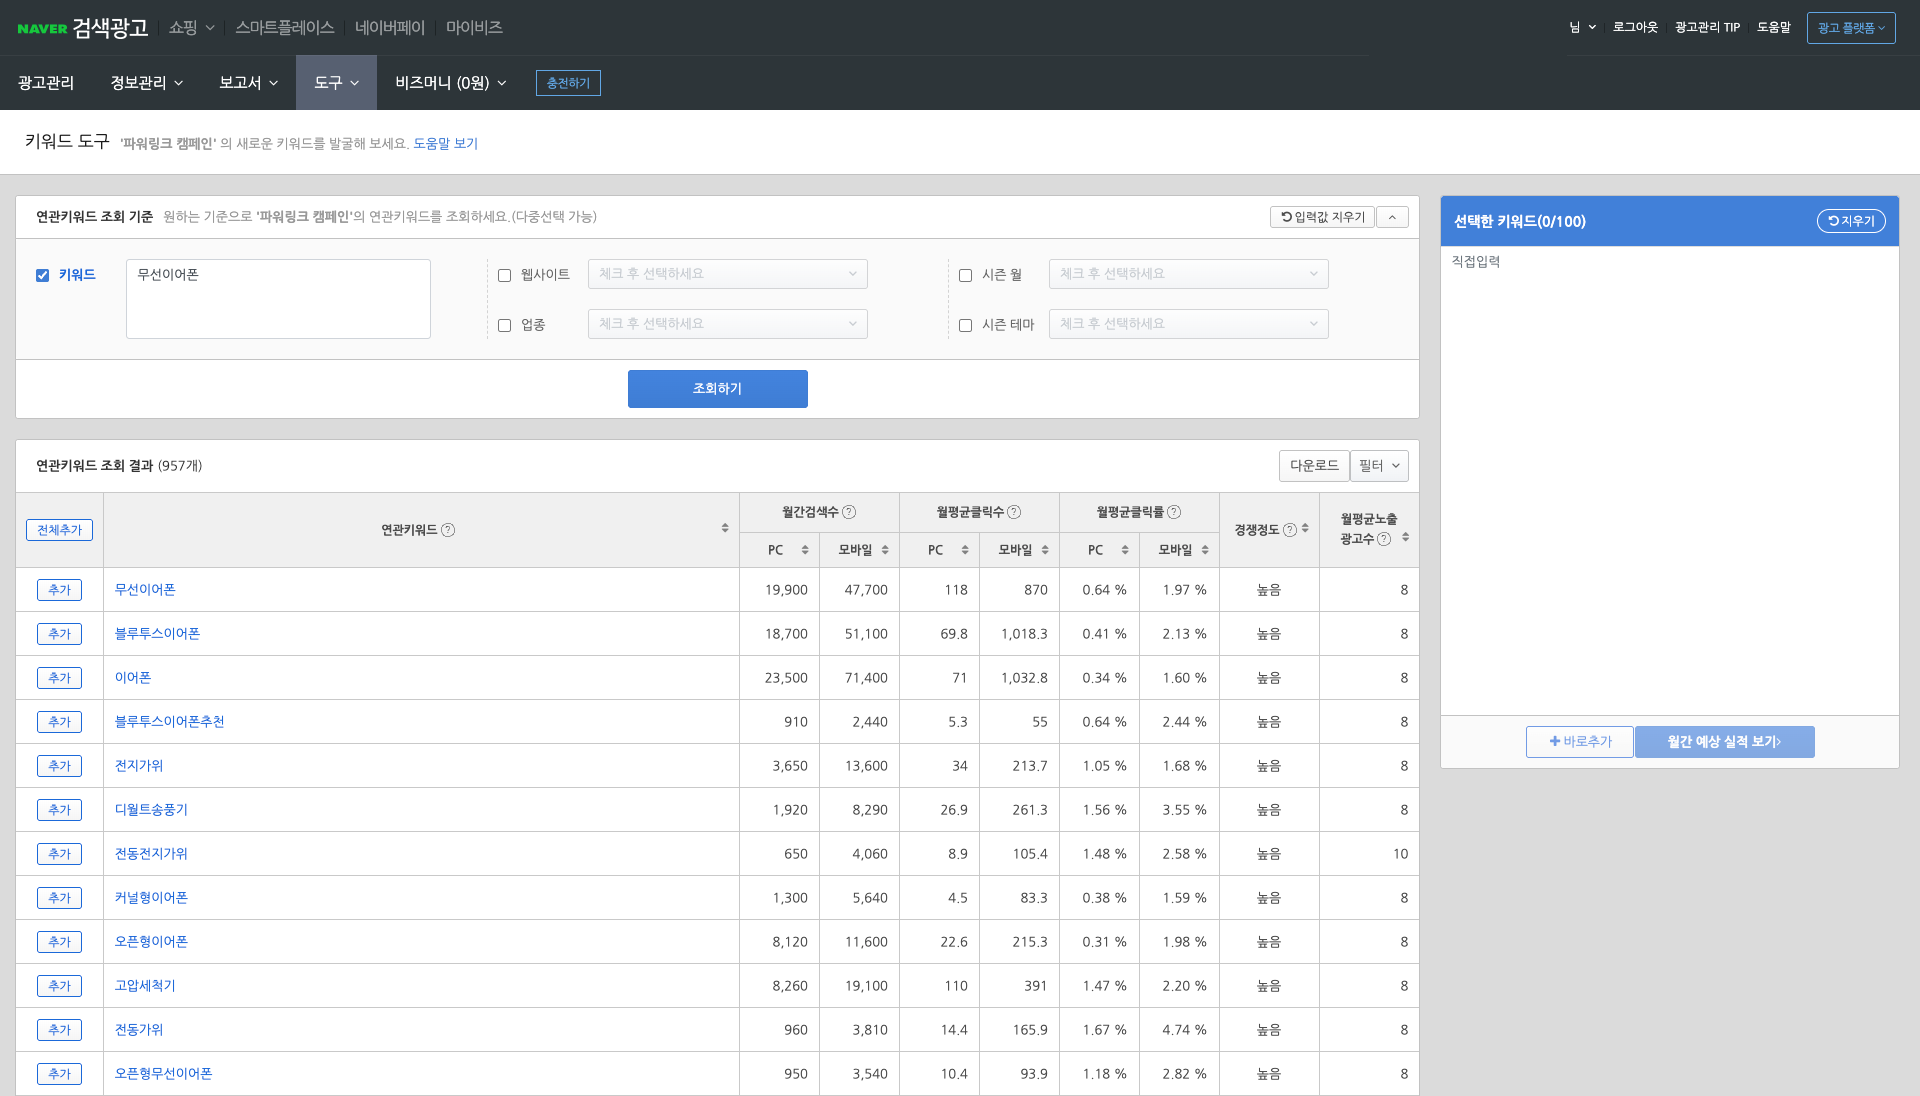Viewport: 1920px width, 1096px height.
Task: Open the 시즌 월 selection dropdown
Action: [1188, 274]
